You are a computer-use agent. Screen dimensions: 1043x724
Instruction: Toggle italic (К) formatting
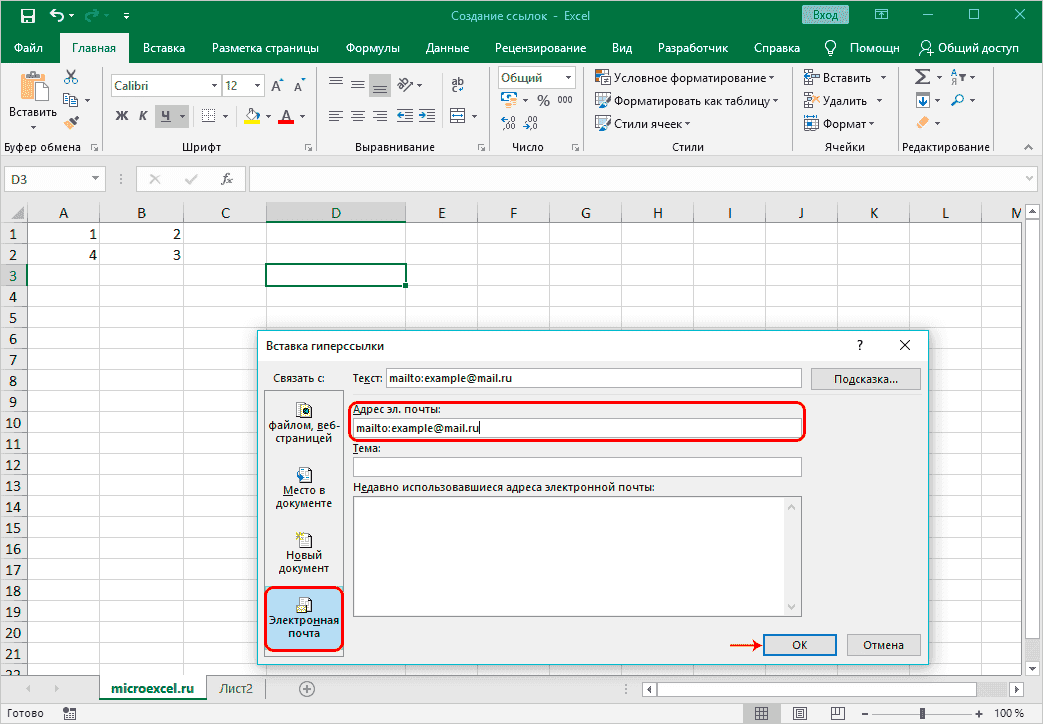tap(145, 116)
